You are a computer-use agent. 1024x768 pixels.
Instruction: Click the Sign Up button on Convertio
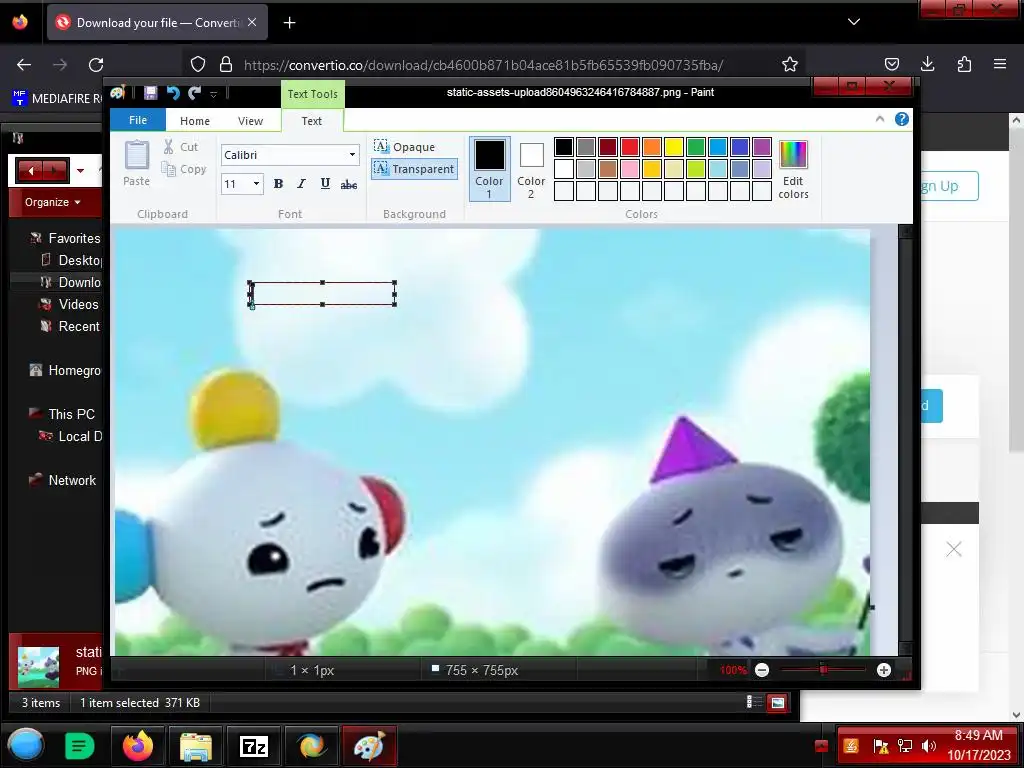(x=949, y=186)
